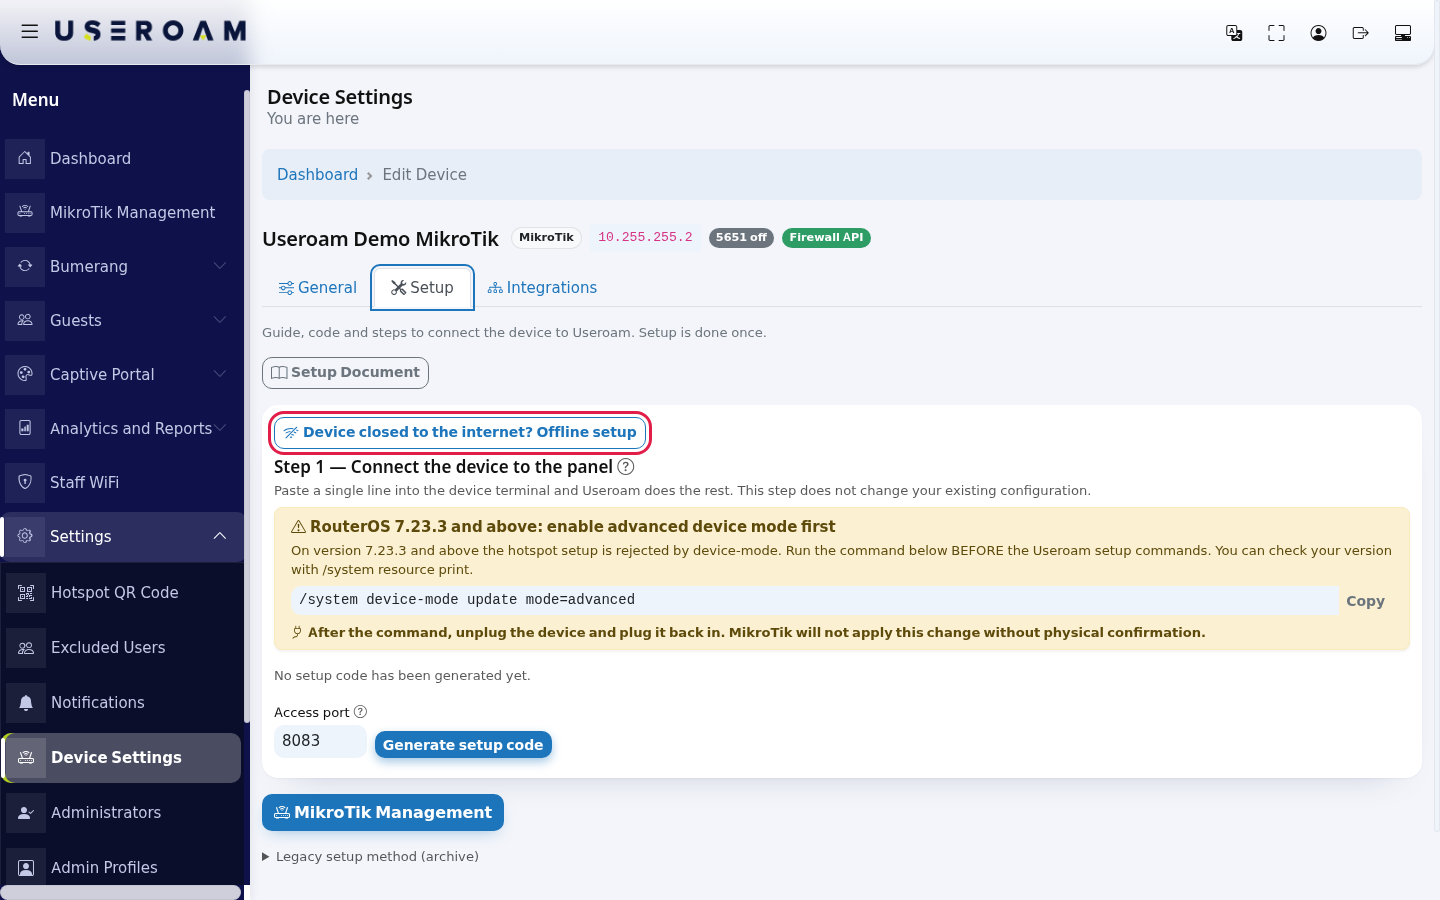Image resolution: width=1440 pixels, height=900 pixels.
Task: Click the Administrators person icon
Action: 26,813
